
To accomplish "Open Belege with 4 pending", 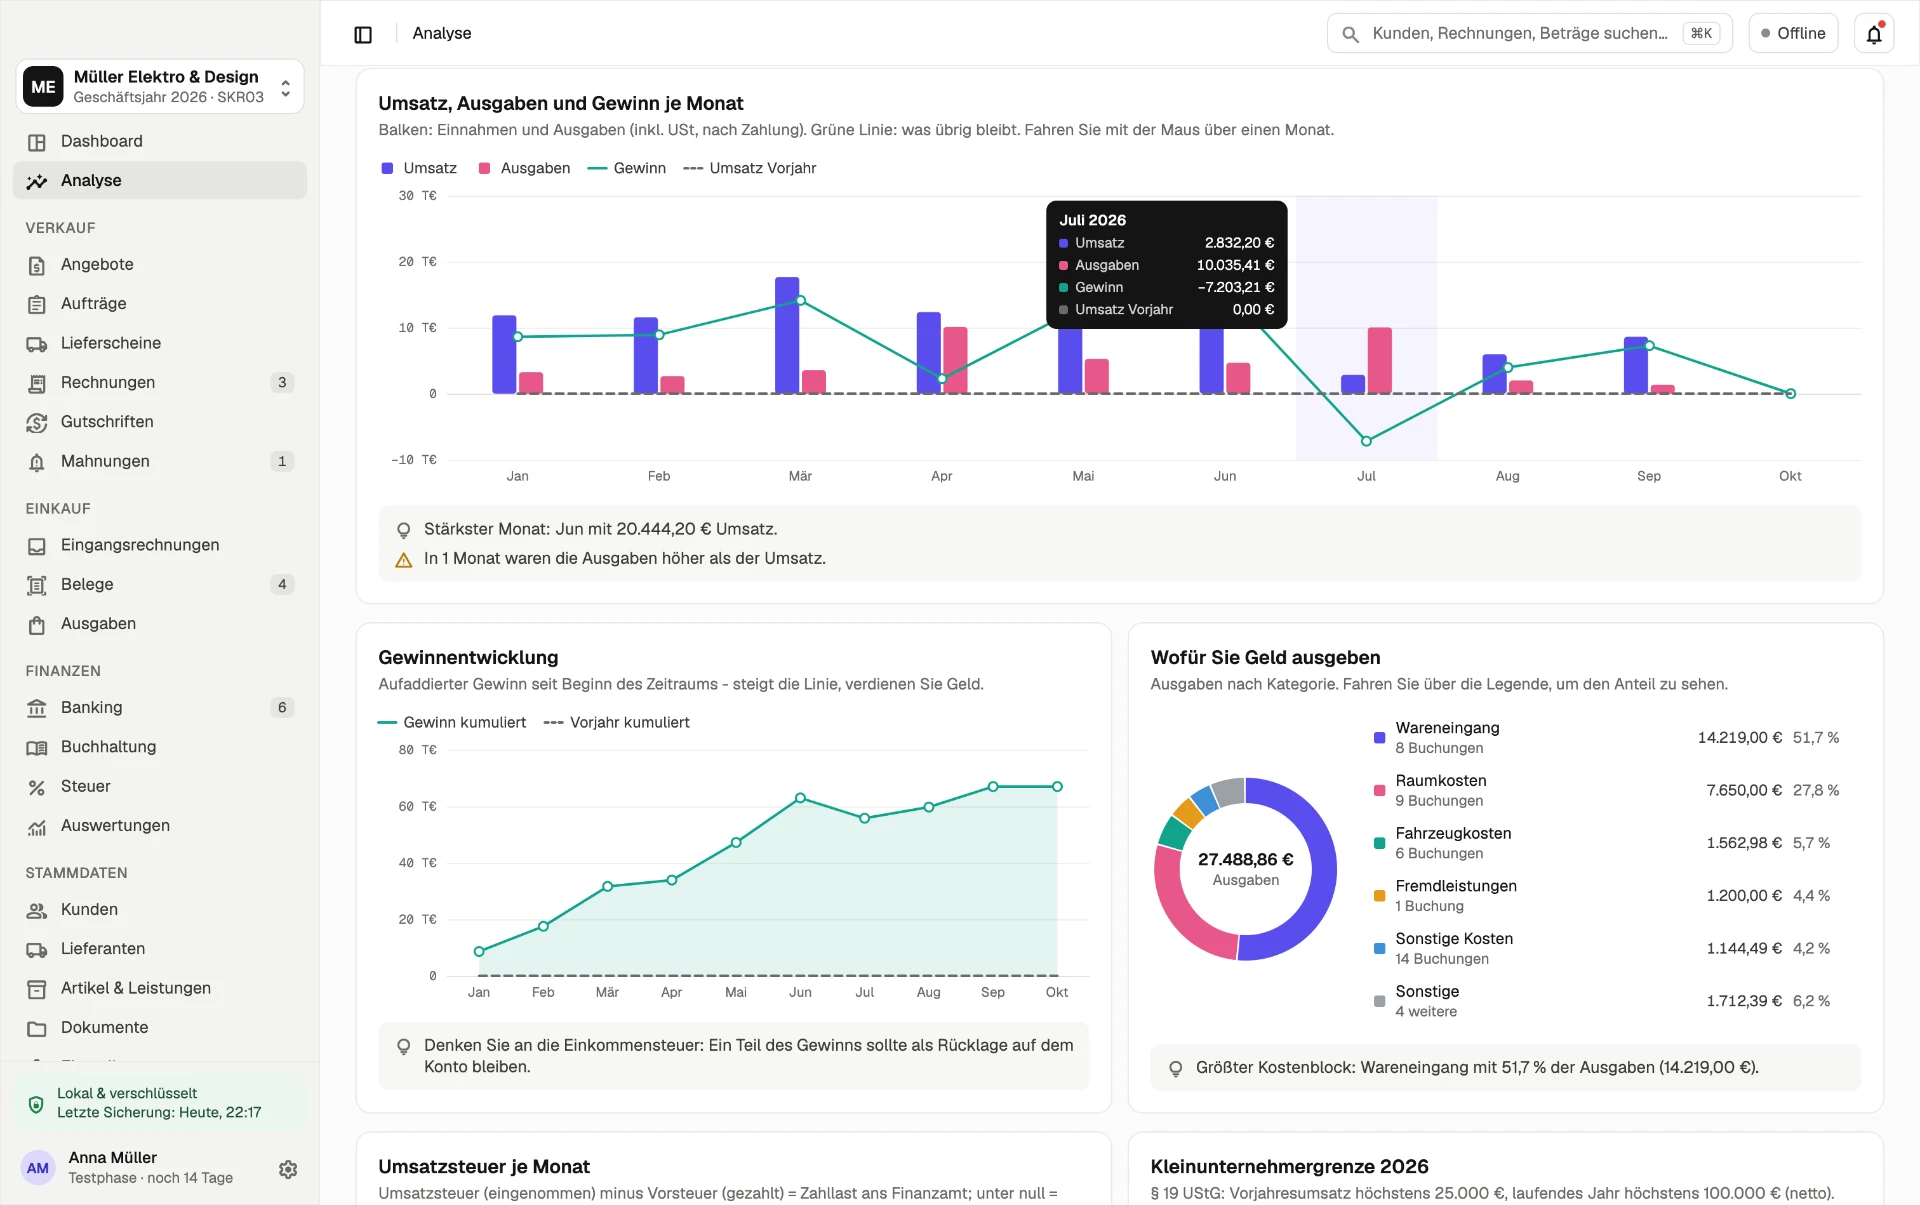I will click(x=160, y=584).
